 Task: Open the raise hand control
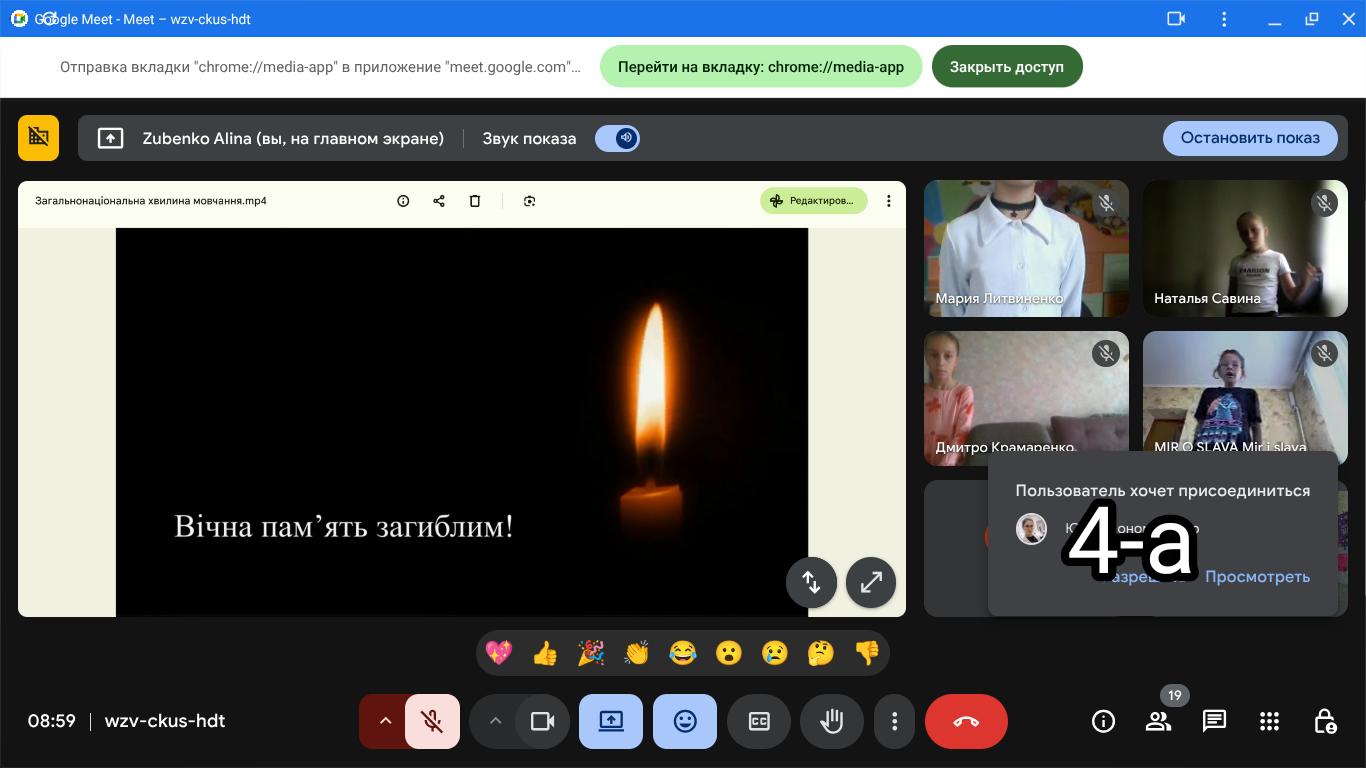[831, 721]
